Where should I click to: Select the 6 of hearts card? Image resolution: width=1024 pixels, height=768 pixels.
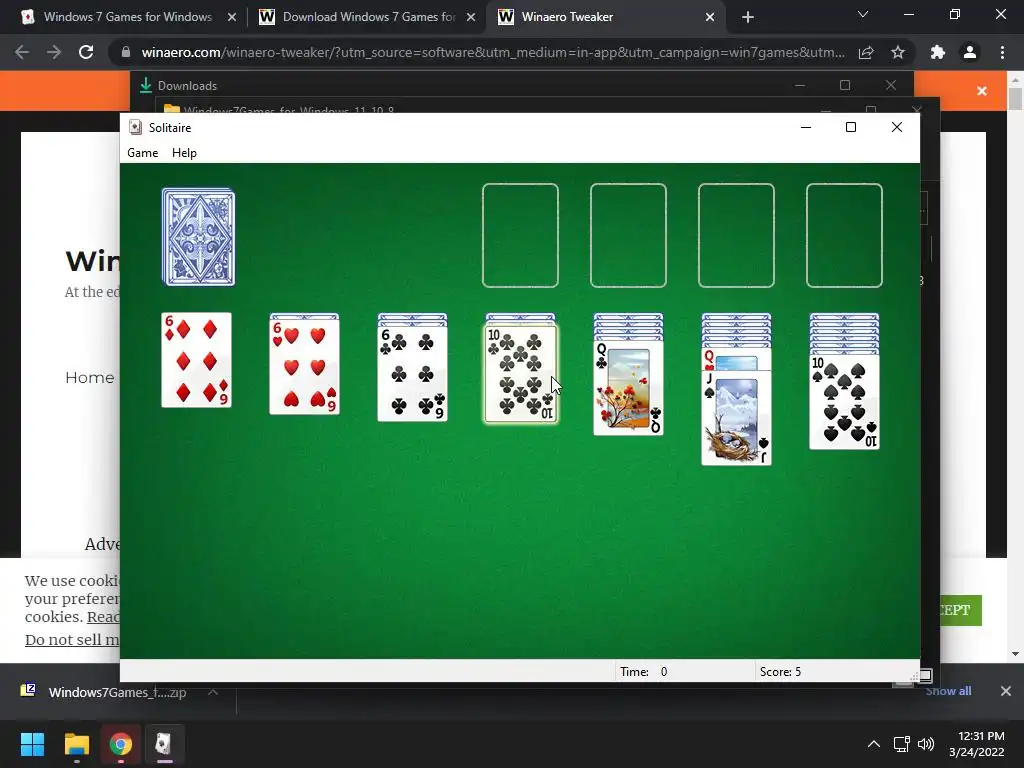pyautogui.click(x=304, y=366)
